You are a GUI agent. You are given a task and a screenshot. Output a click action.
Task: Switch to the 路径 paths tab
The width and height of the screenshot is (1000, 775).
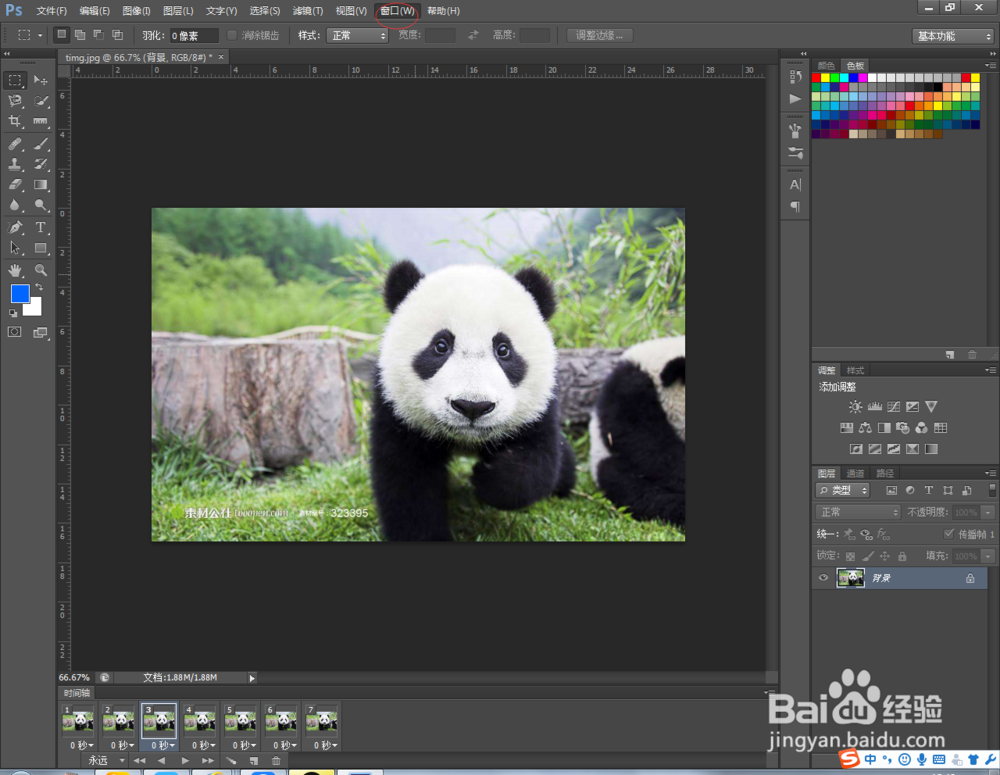885,473
